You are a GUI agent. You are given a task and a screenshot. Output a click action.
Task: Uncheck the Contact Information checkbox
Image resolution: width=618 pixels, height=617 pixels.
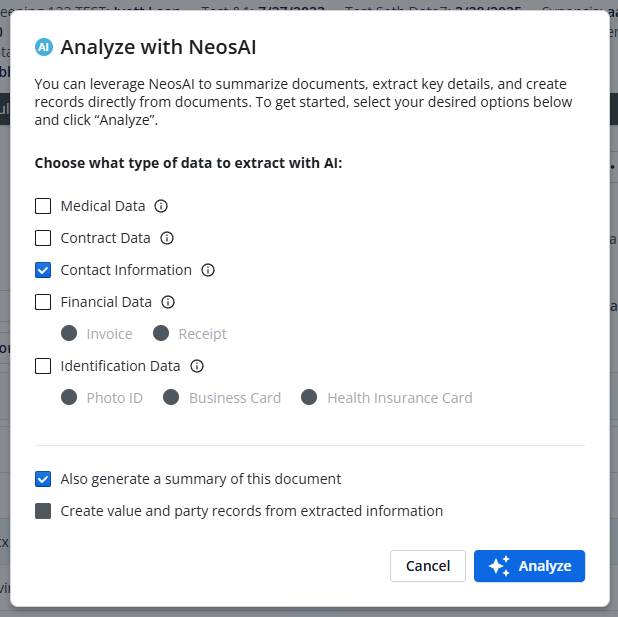click(x=43, y=270)
